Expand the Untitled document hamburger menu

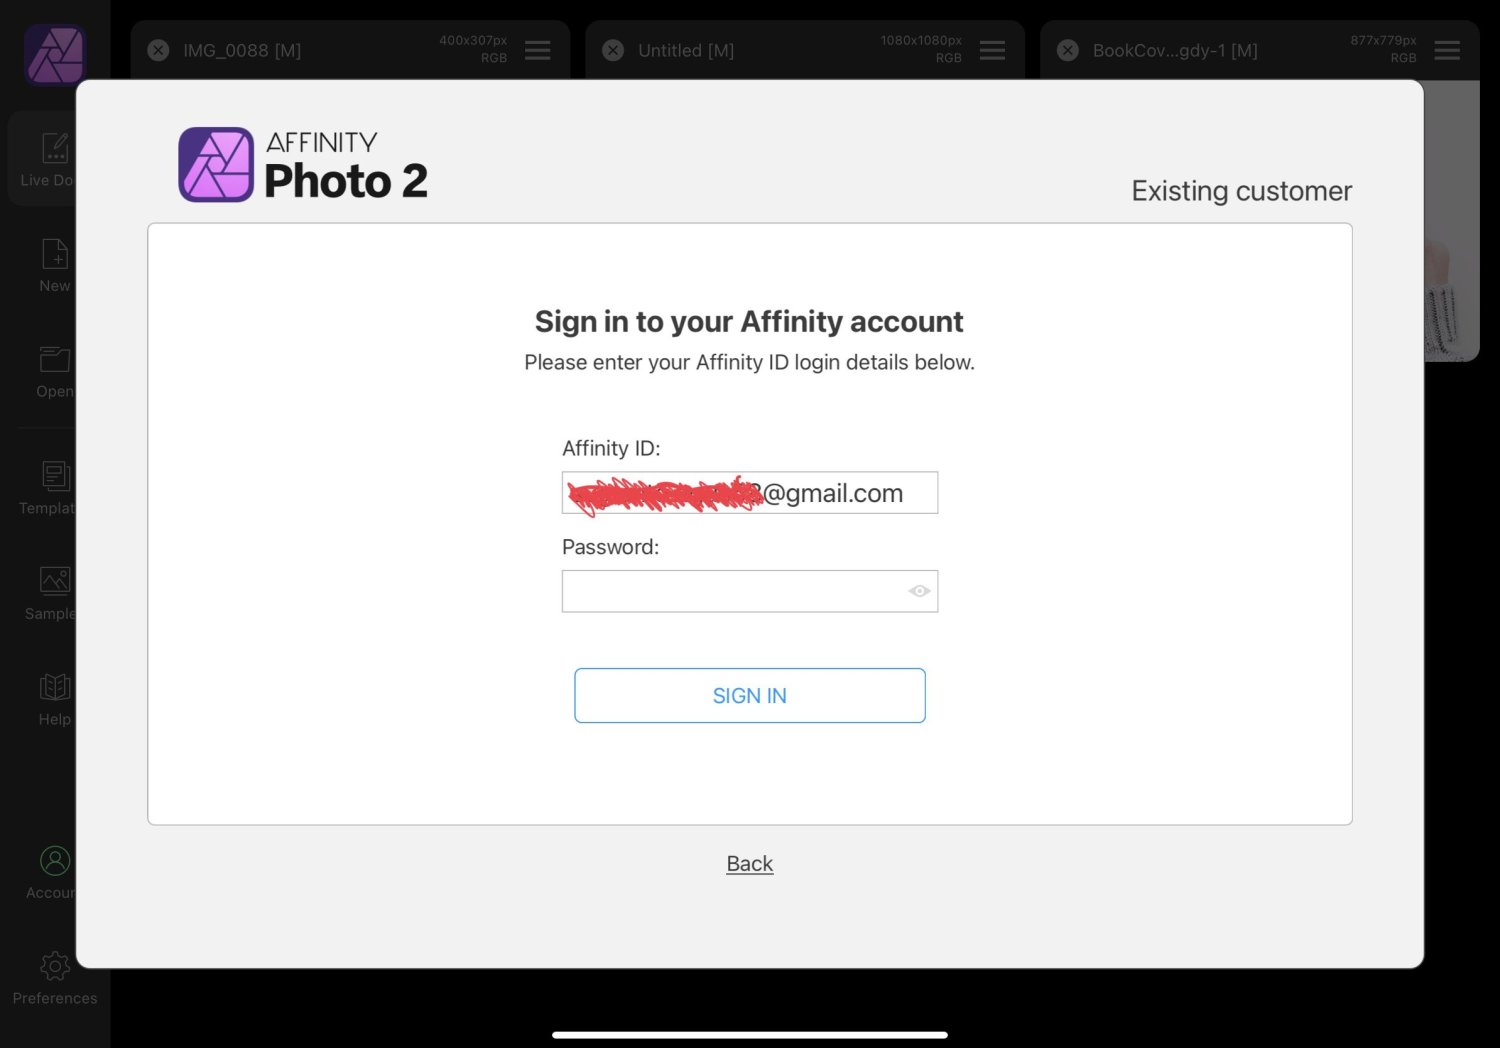[x=992, y=50]
